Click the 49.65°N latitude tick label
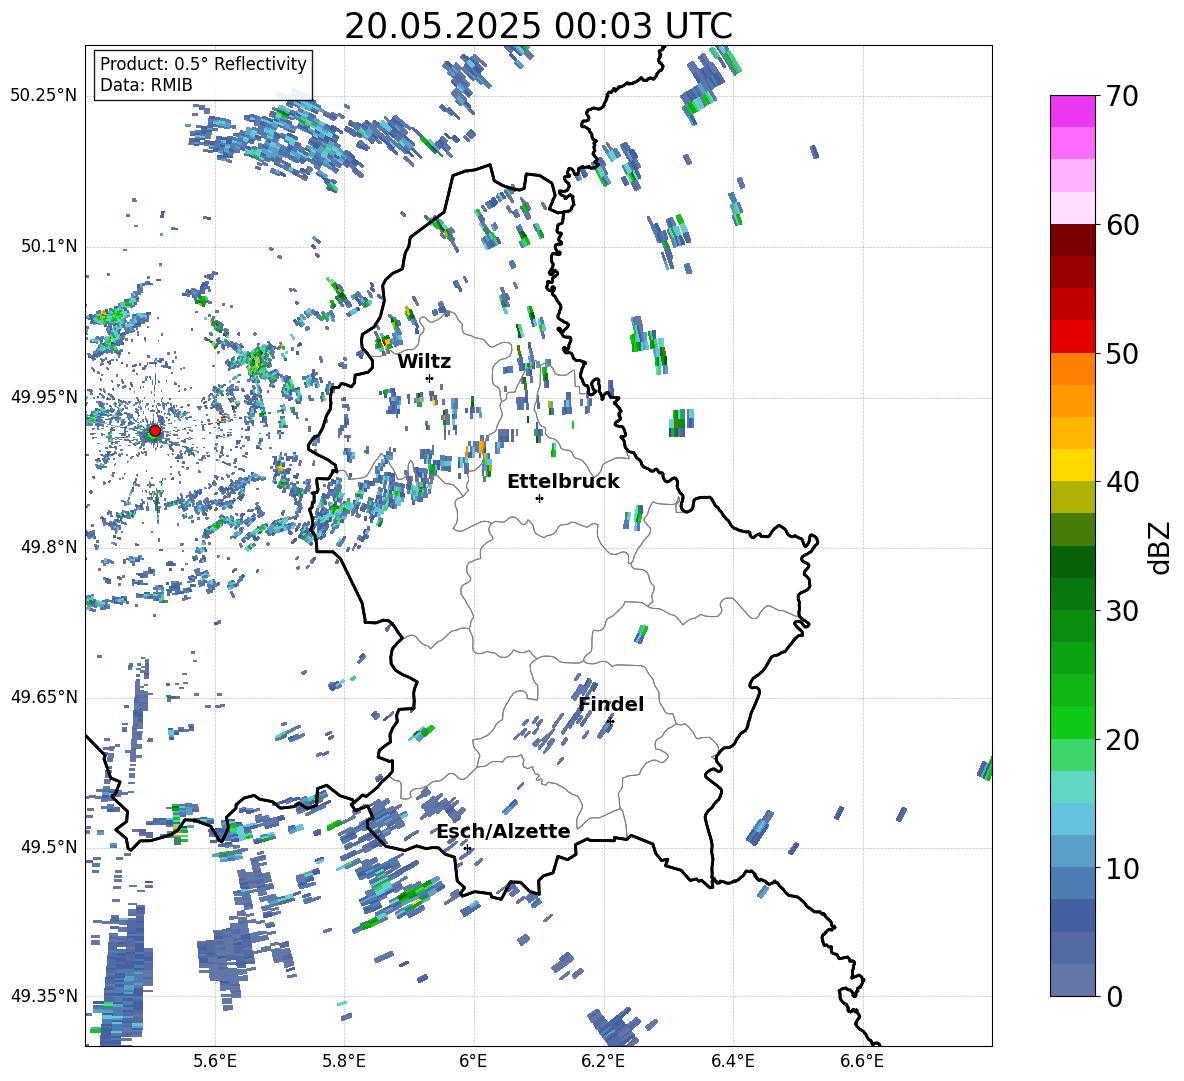The height and width of the screenshot is (1081, 1184). click(43, 697)
